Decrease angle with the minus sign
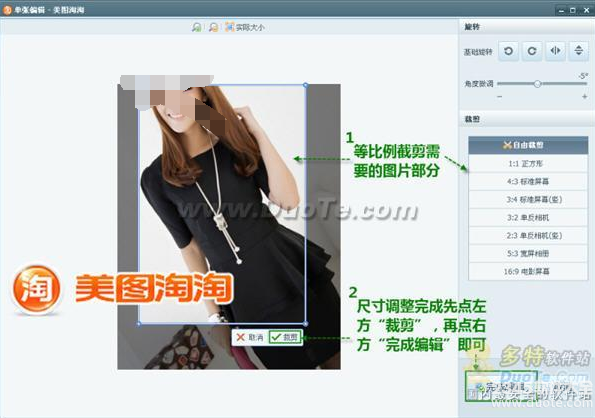 click(499, 97)
